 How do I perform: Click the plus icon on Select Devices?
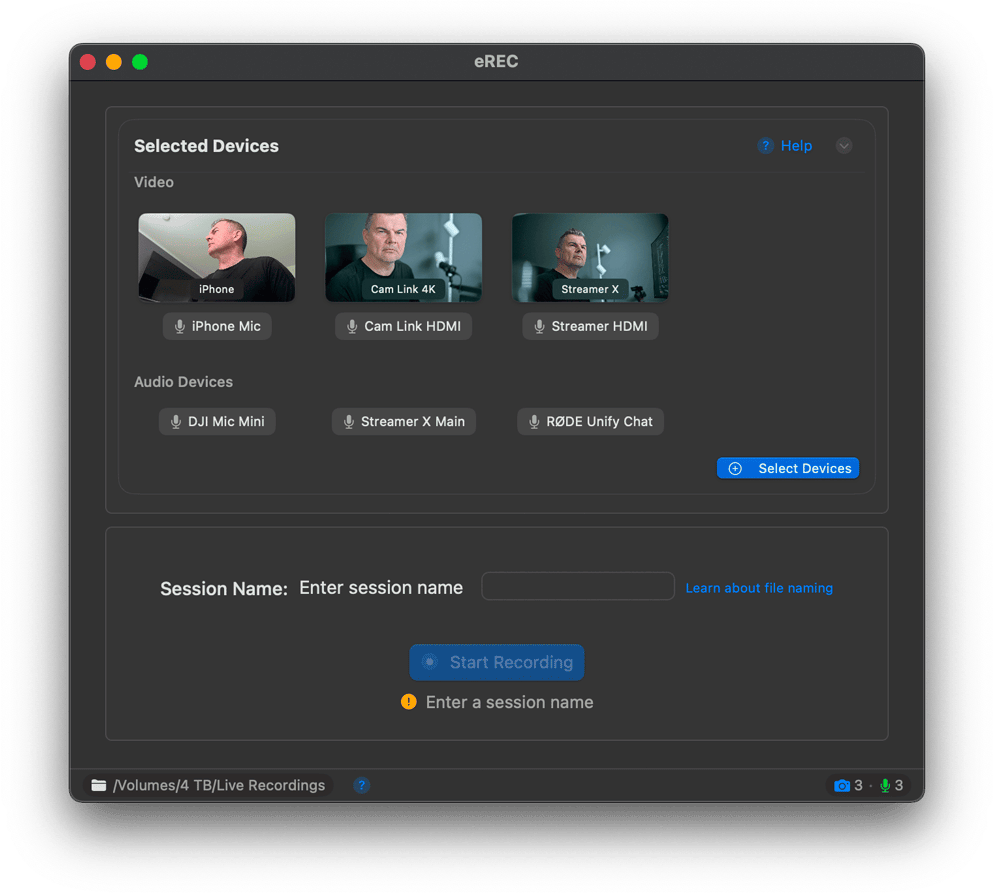tap(735, 468)
